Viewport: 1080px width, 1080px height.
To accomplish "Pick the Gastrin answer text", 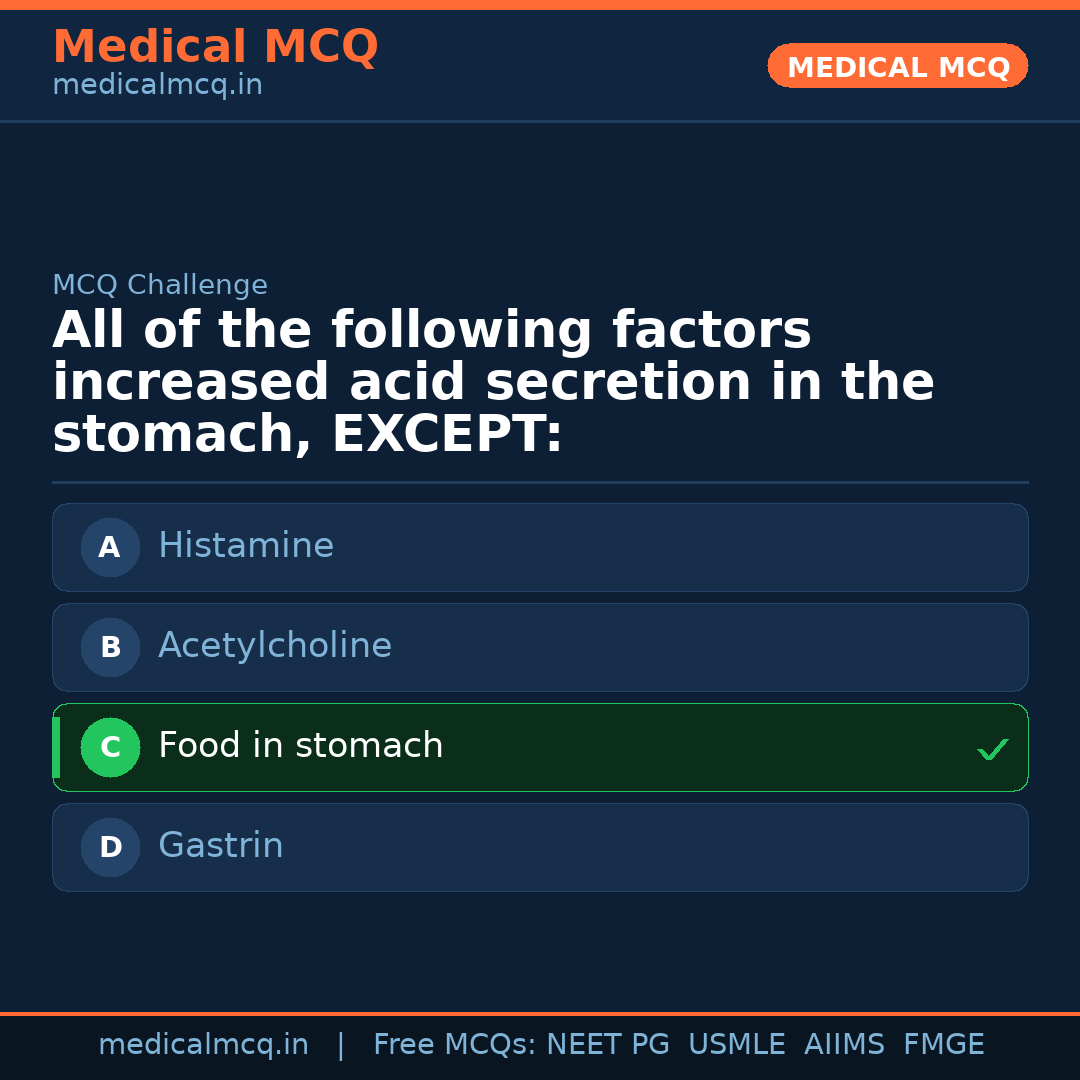I will coord(221,846).
